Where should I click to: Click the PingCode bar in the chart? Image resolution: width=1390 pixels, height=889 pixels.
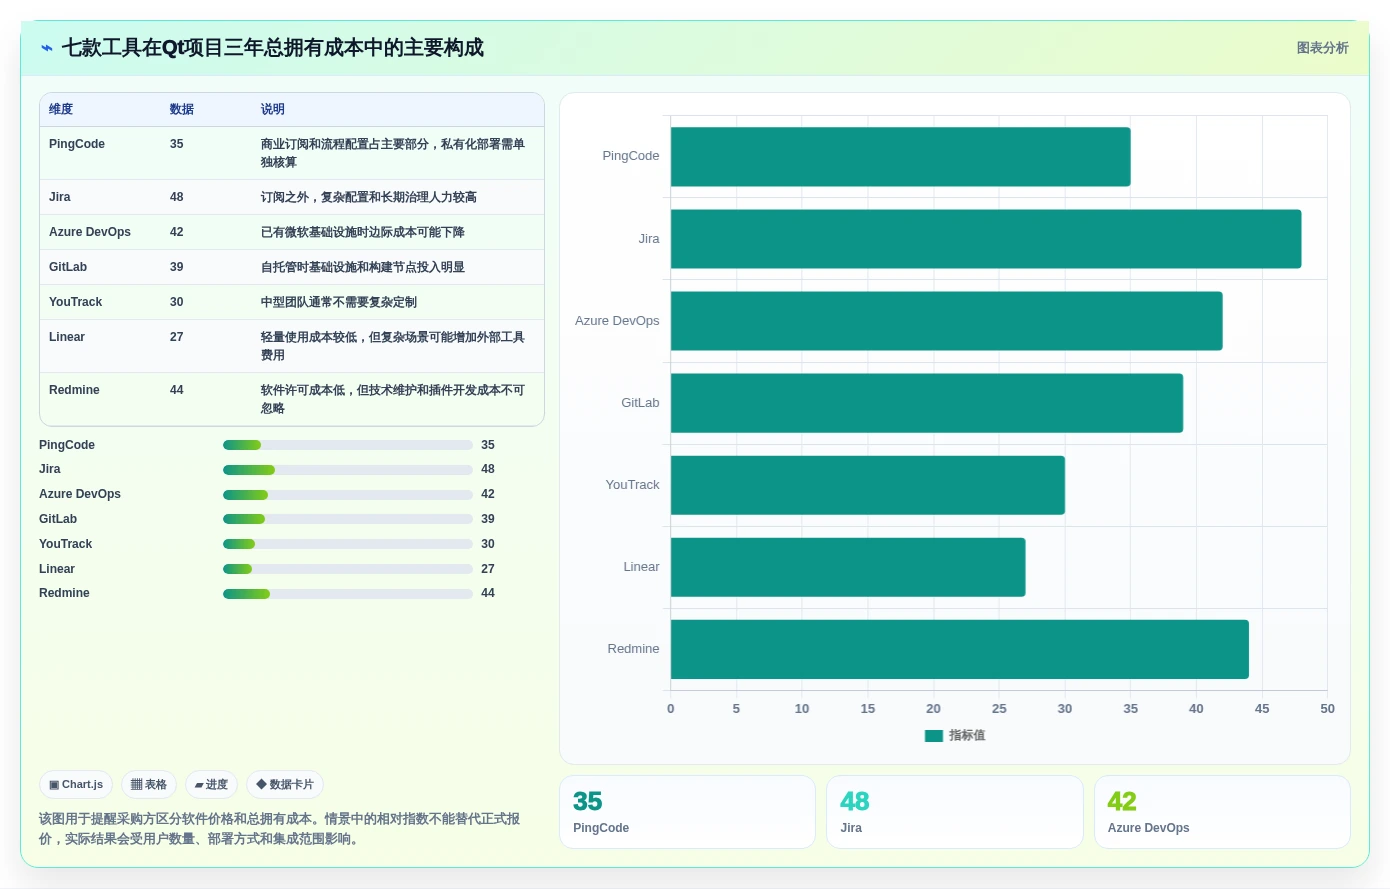tap(900, 157)
